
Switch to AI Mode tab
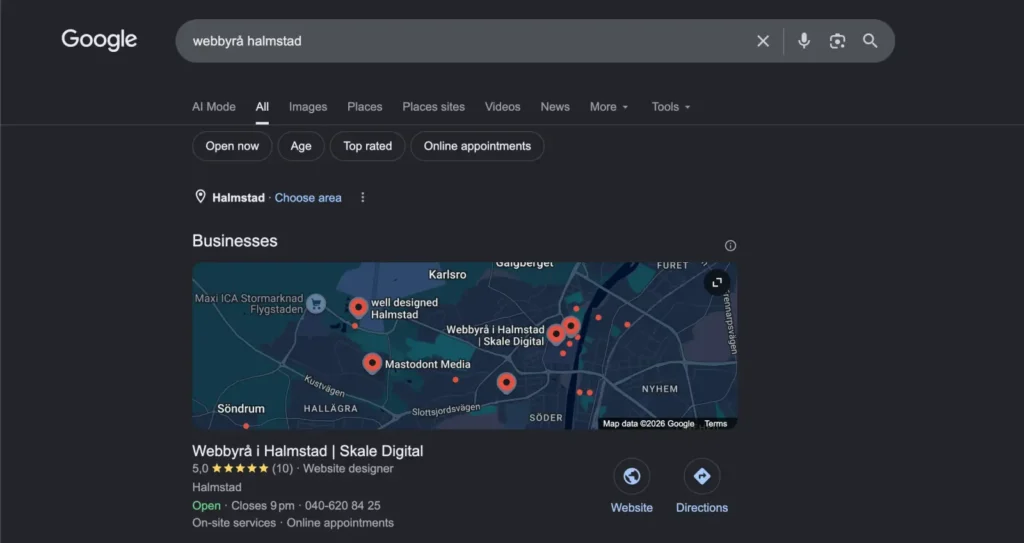point(214,107)
